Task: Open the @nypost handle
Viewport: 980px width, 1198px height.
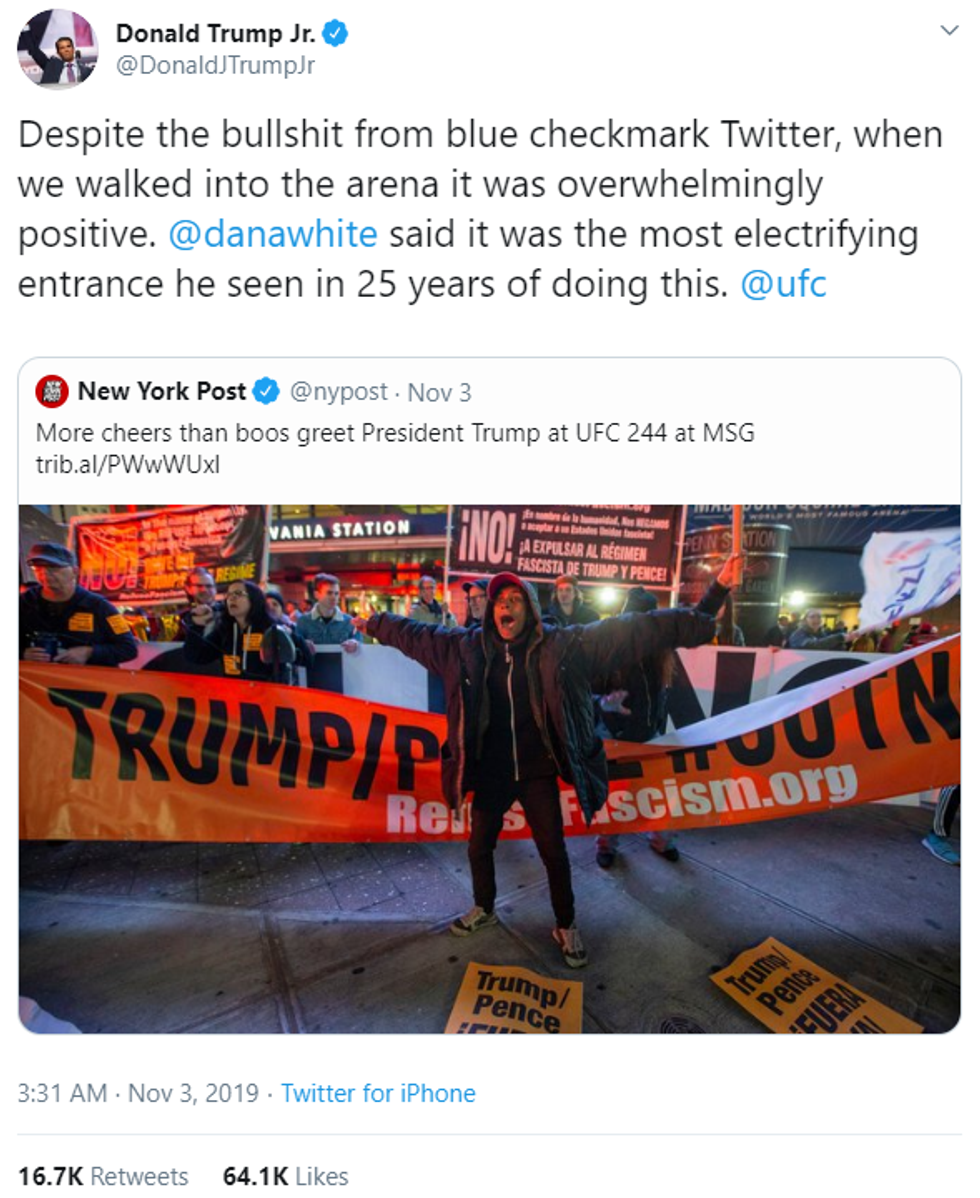Action: 339,393
